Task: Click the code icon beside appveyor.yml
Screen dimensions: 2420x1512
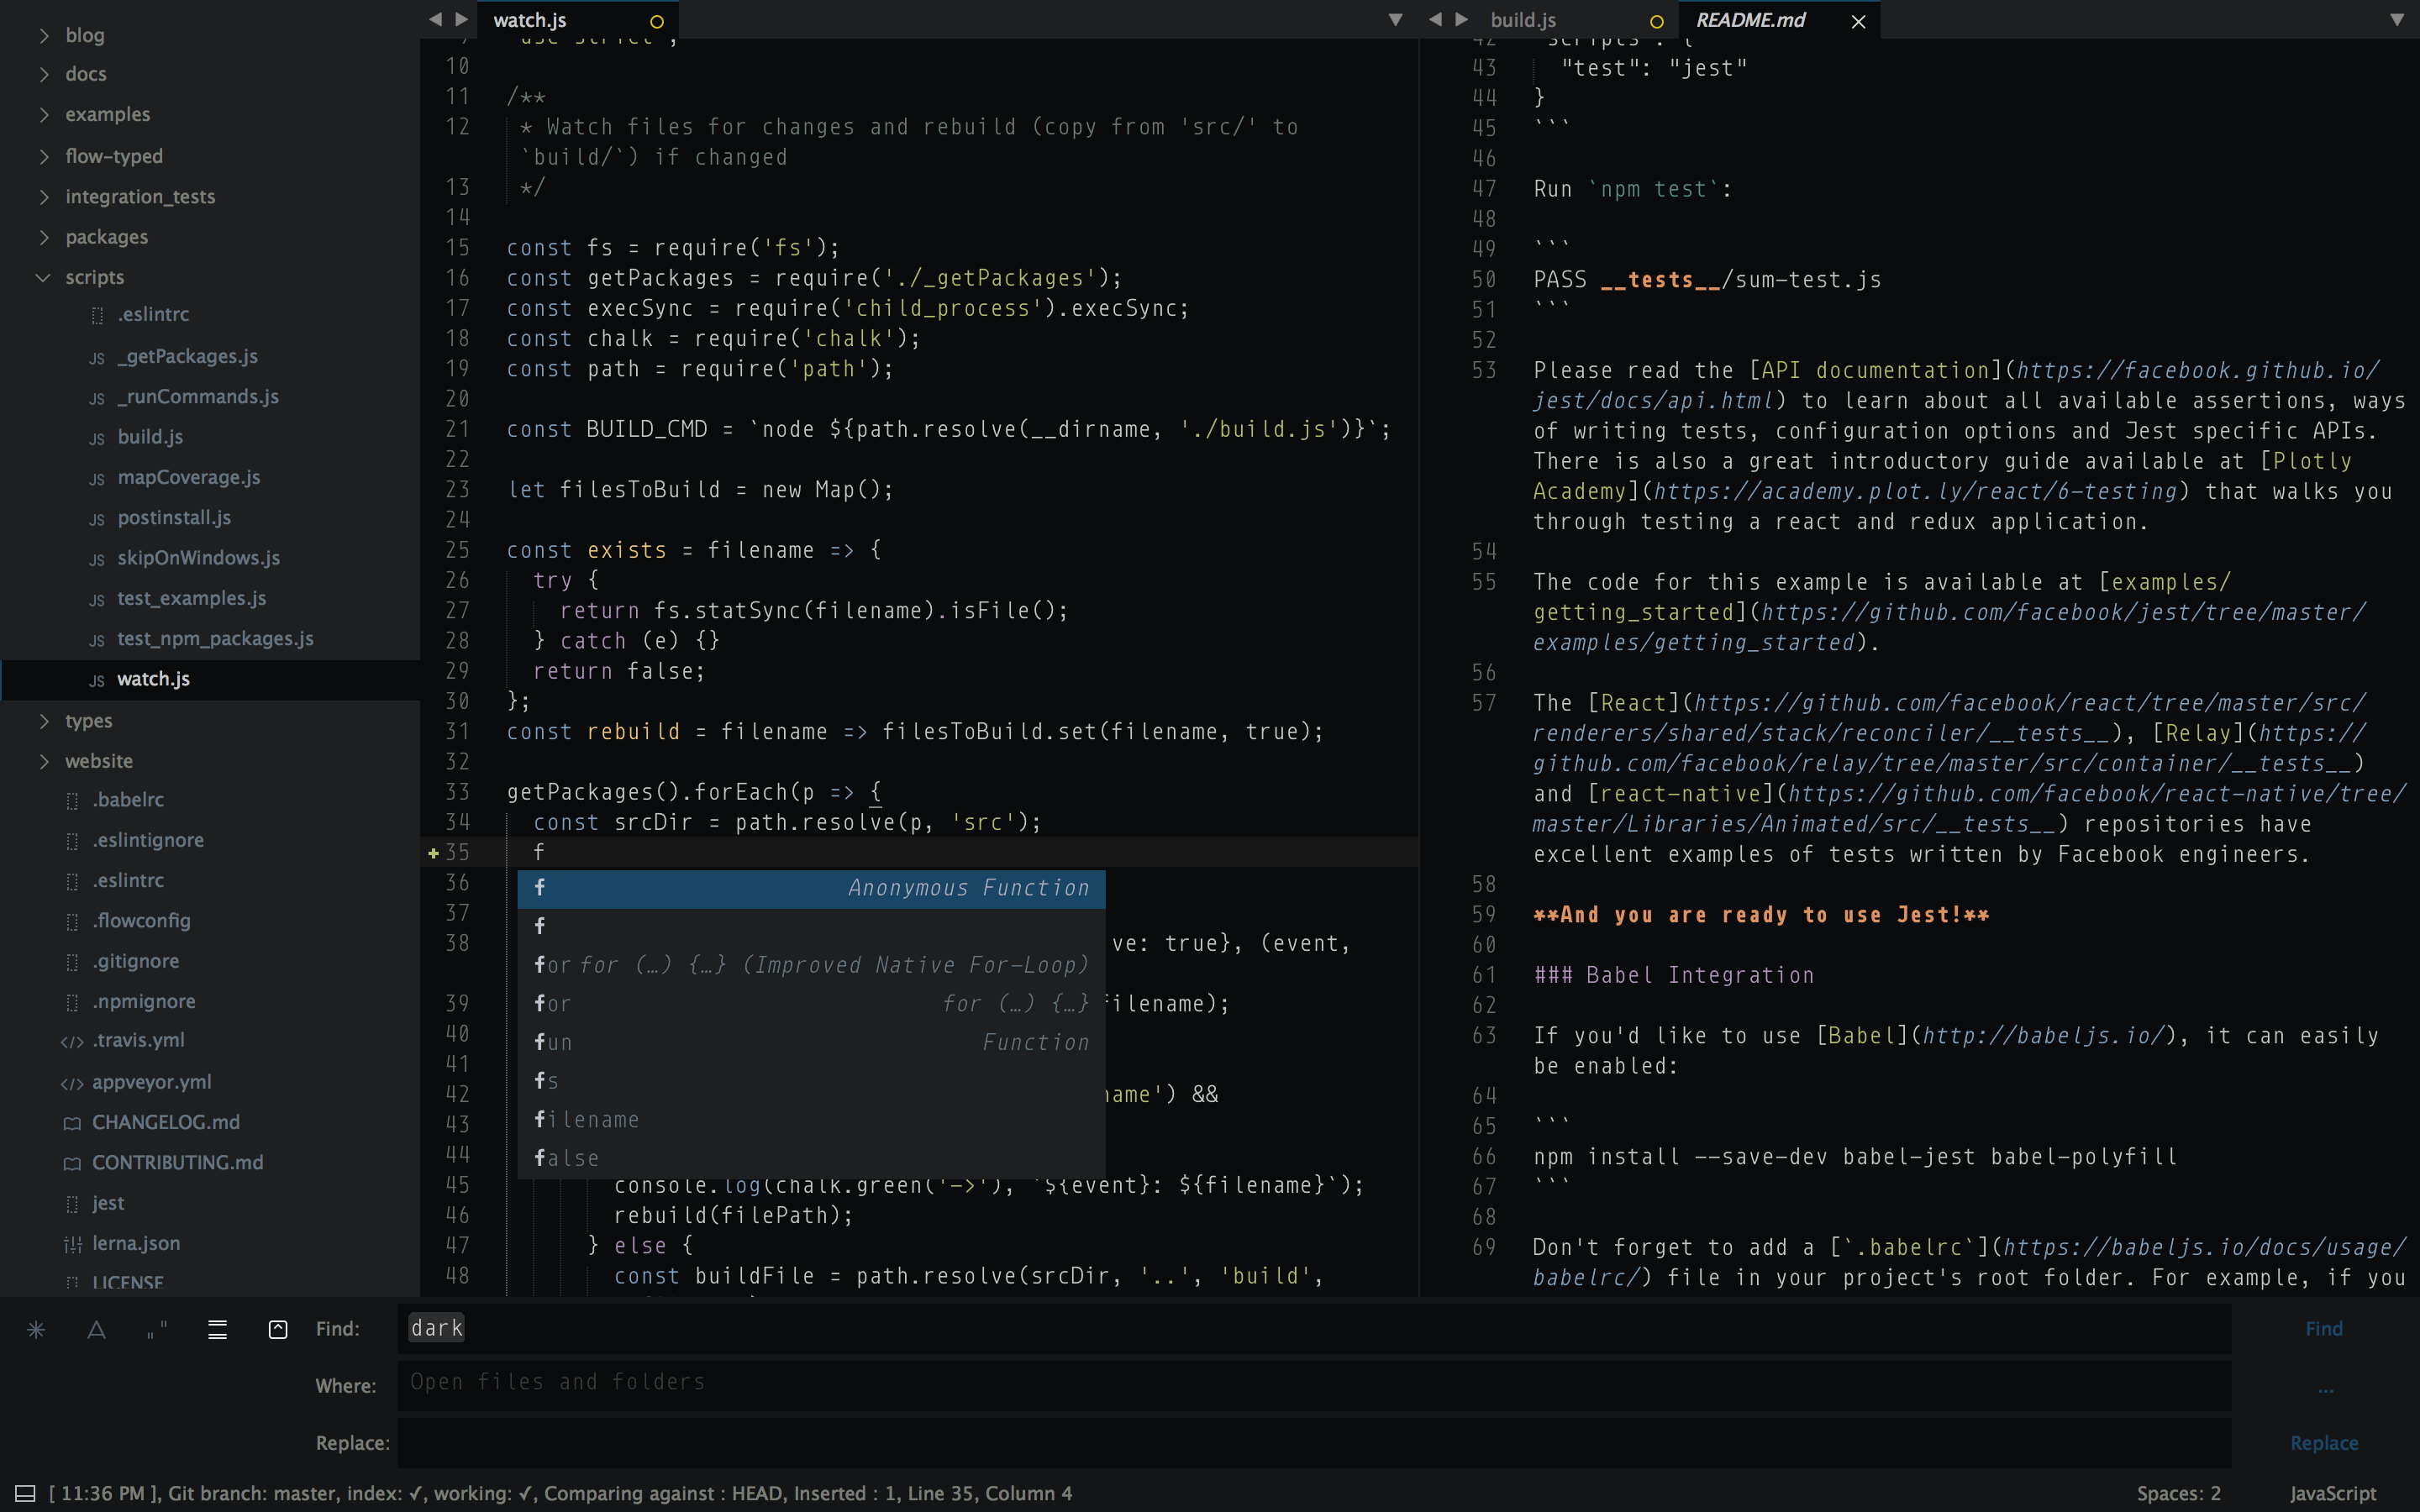Action: click(x=72, y=1083)
